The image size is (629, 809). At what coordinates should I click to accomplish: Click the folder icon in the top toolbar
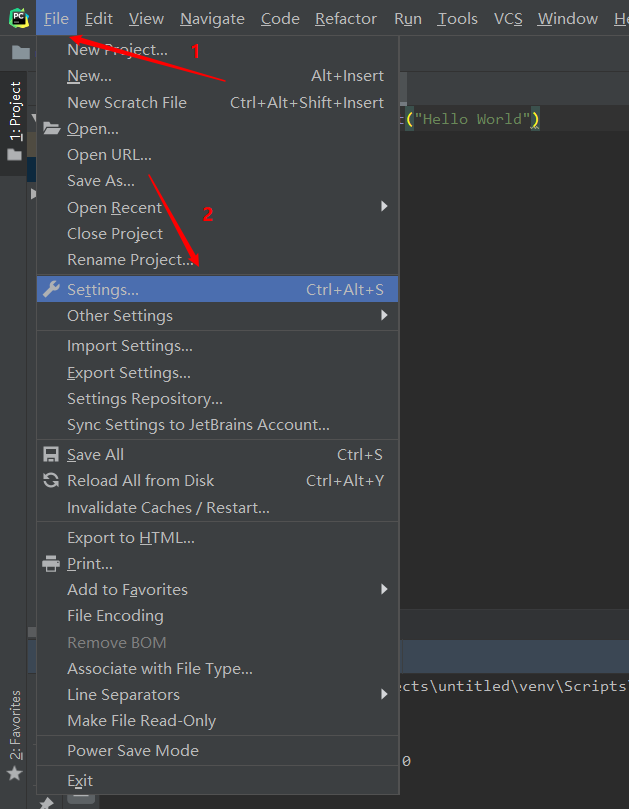click(x=21, y=52)
